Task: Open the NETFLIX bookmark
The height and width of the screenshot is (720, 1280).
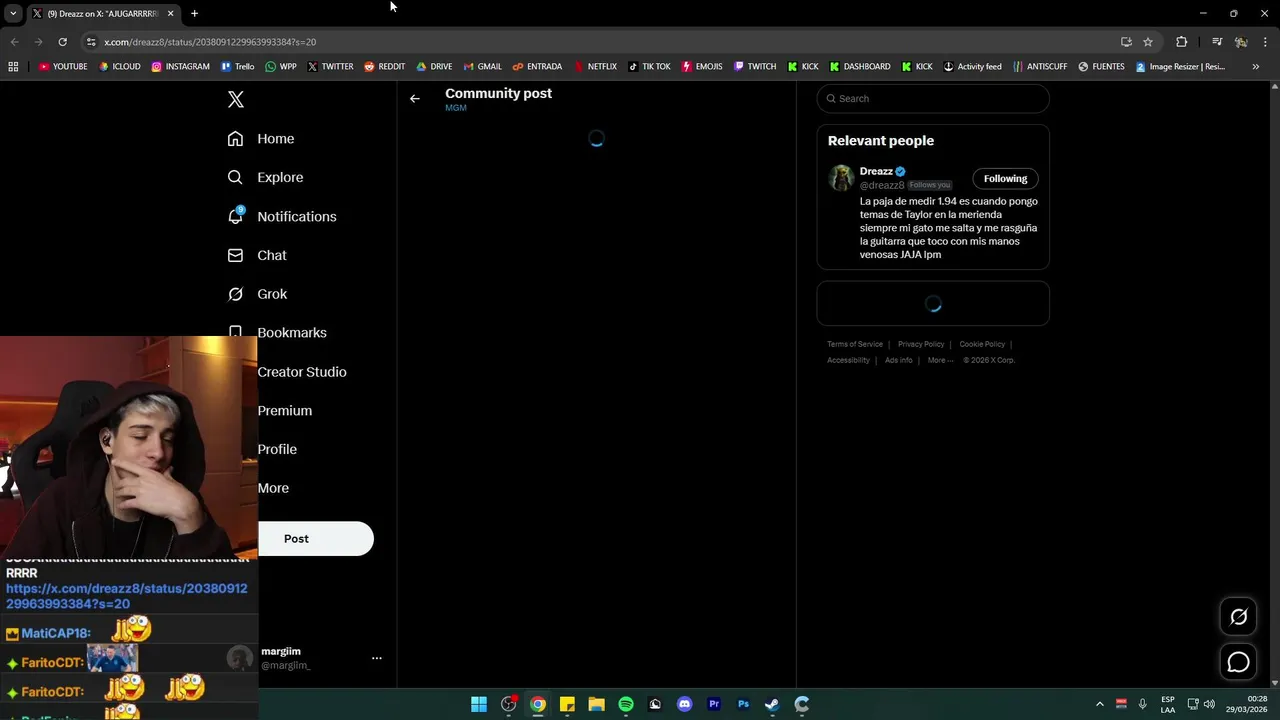Action: pos(595,67)
